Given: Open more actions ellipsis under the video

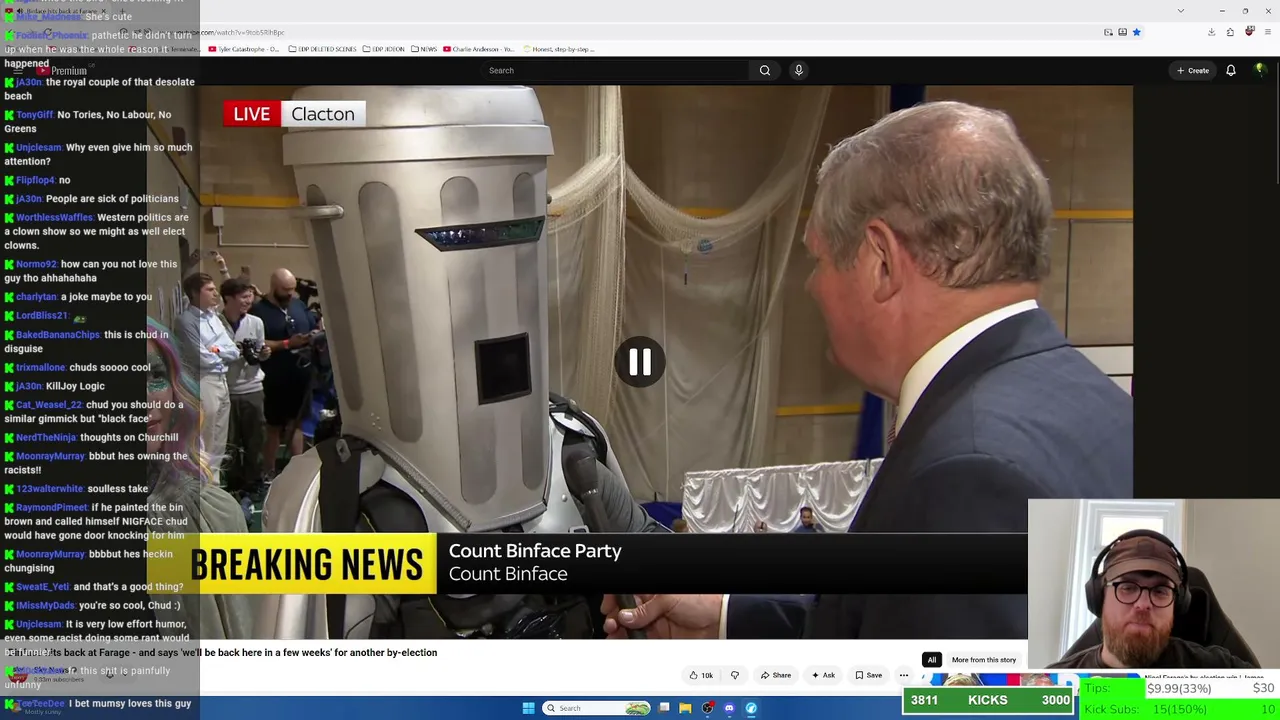Looking at the screenshot, I should point(904,675).
